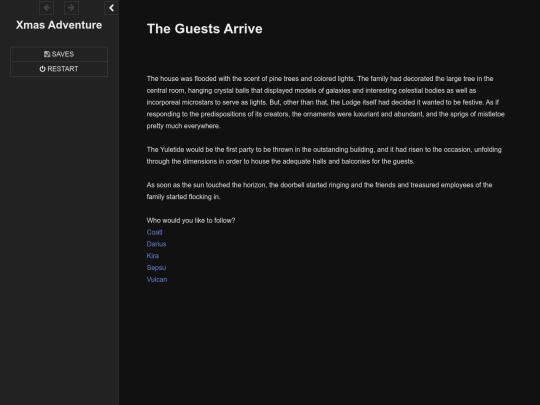
Task: Click The Guests Arrive heading
Action: pyautogui.click(x=205, y=29)
